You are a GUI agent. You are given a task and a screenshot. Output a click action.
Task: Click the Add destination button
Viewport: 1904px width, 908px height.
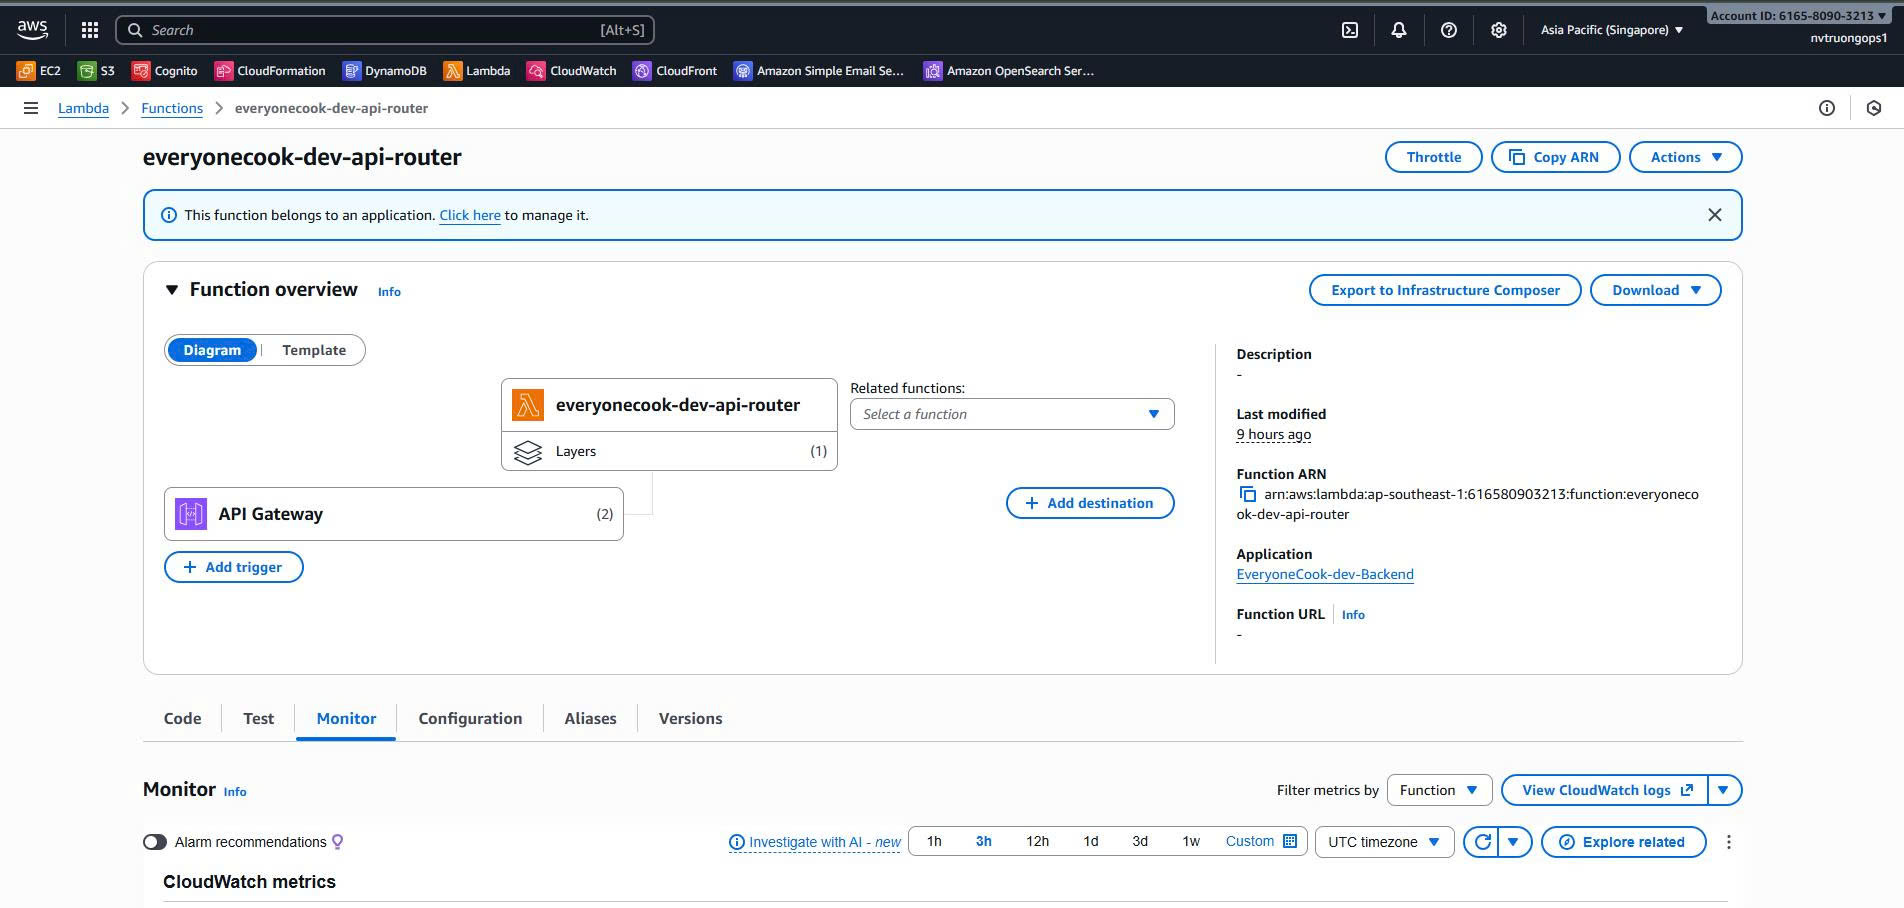tap(1090, 503)
